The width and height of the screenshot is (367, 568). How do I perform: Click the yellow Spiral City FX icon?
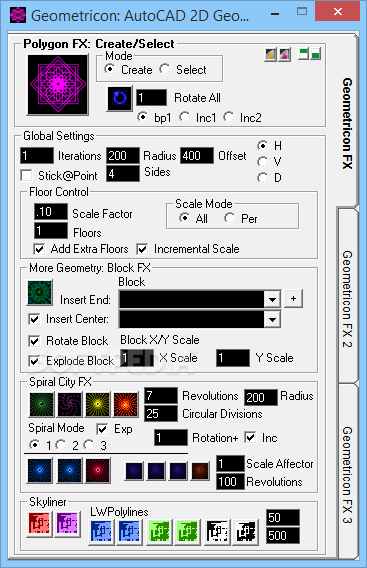click(x=98, y=404)
